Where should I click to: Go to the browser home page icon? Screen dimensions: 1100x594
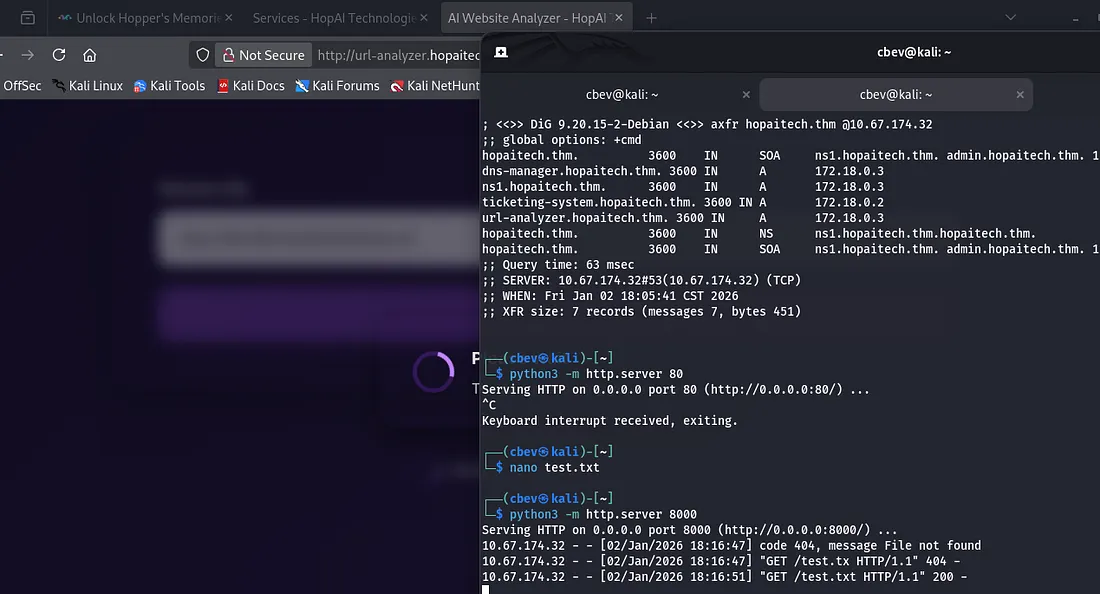90,55
